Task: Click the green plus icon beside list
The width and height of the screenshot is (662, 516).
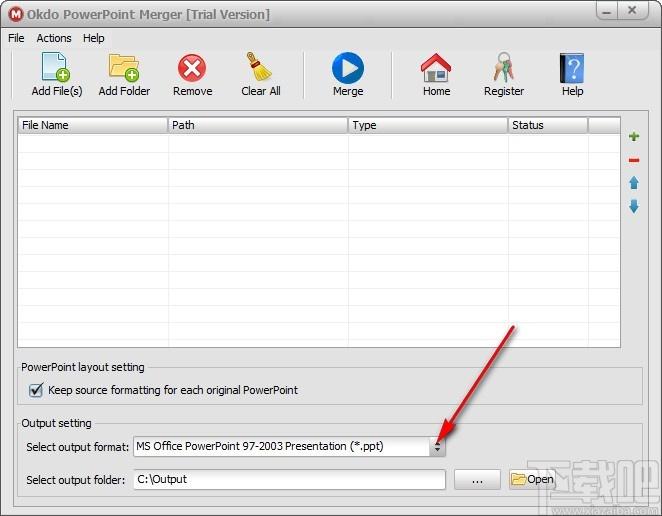Action: (x=634, y=136)
